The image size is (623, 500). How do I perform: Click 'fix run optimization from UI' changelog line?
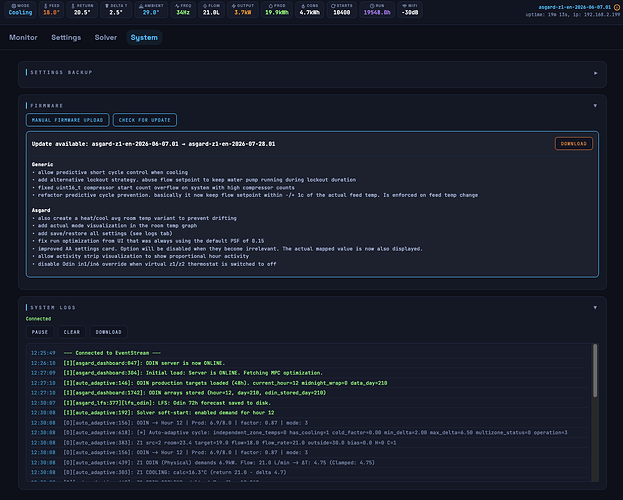(x=148, y=241)
